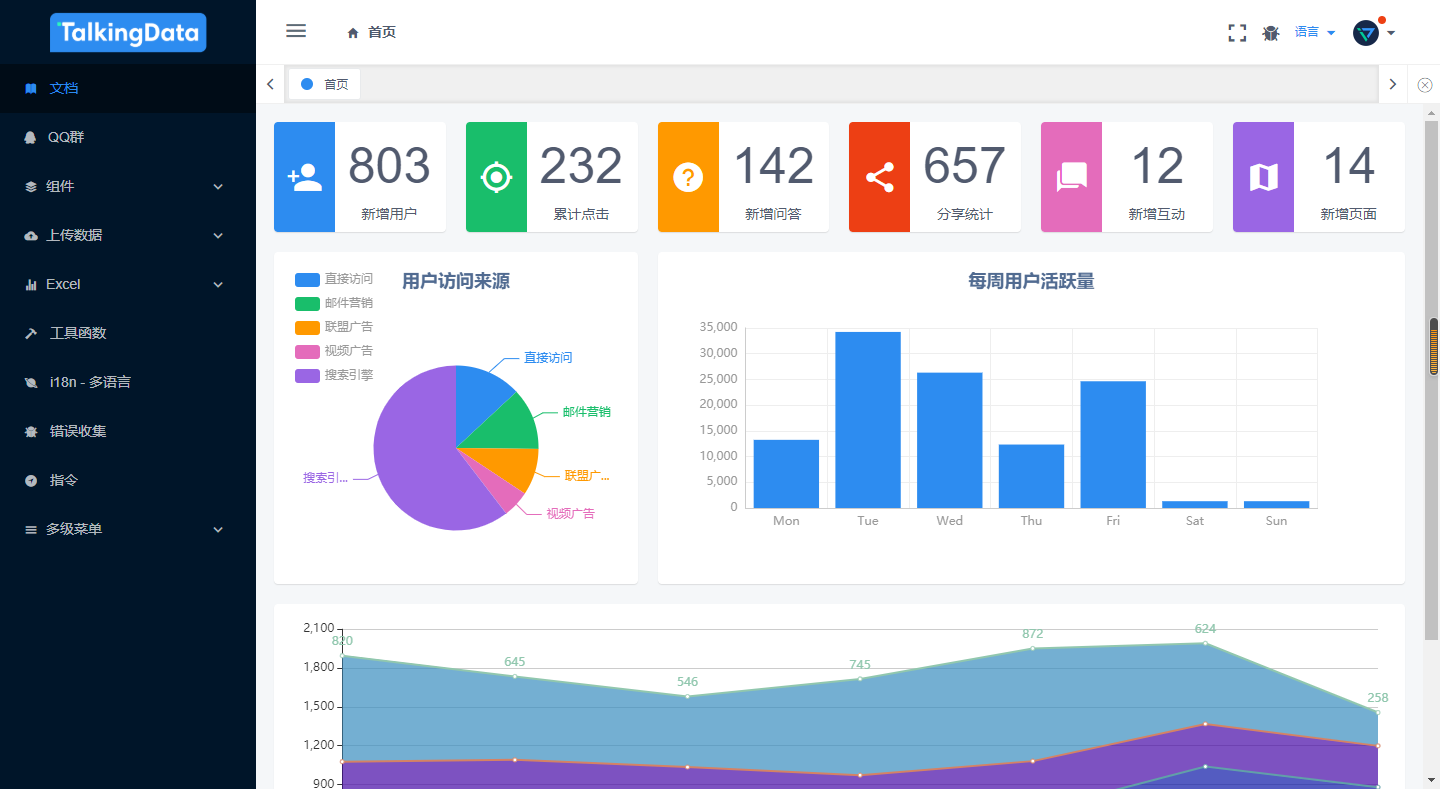The width and height of the screenshot is (1440, 789).
Task: Click the TalkingData logo
Action: 128,32
